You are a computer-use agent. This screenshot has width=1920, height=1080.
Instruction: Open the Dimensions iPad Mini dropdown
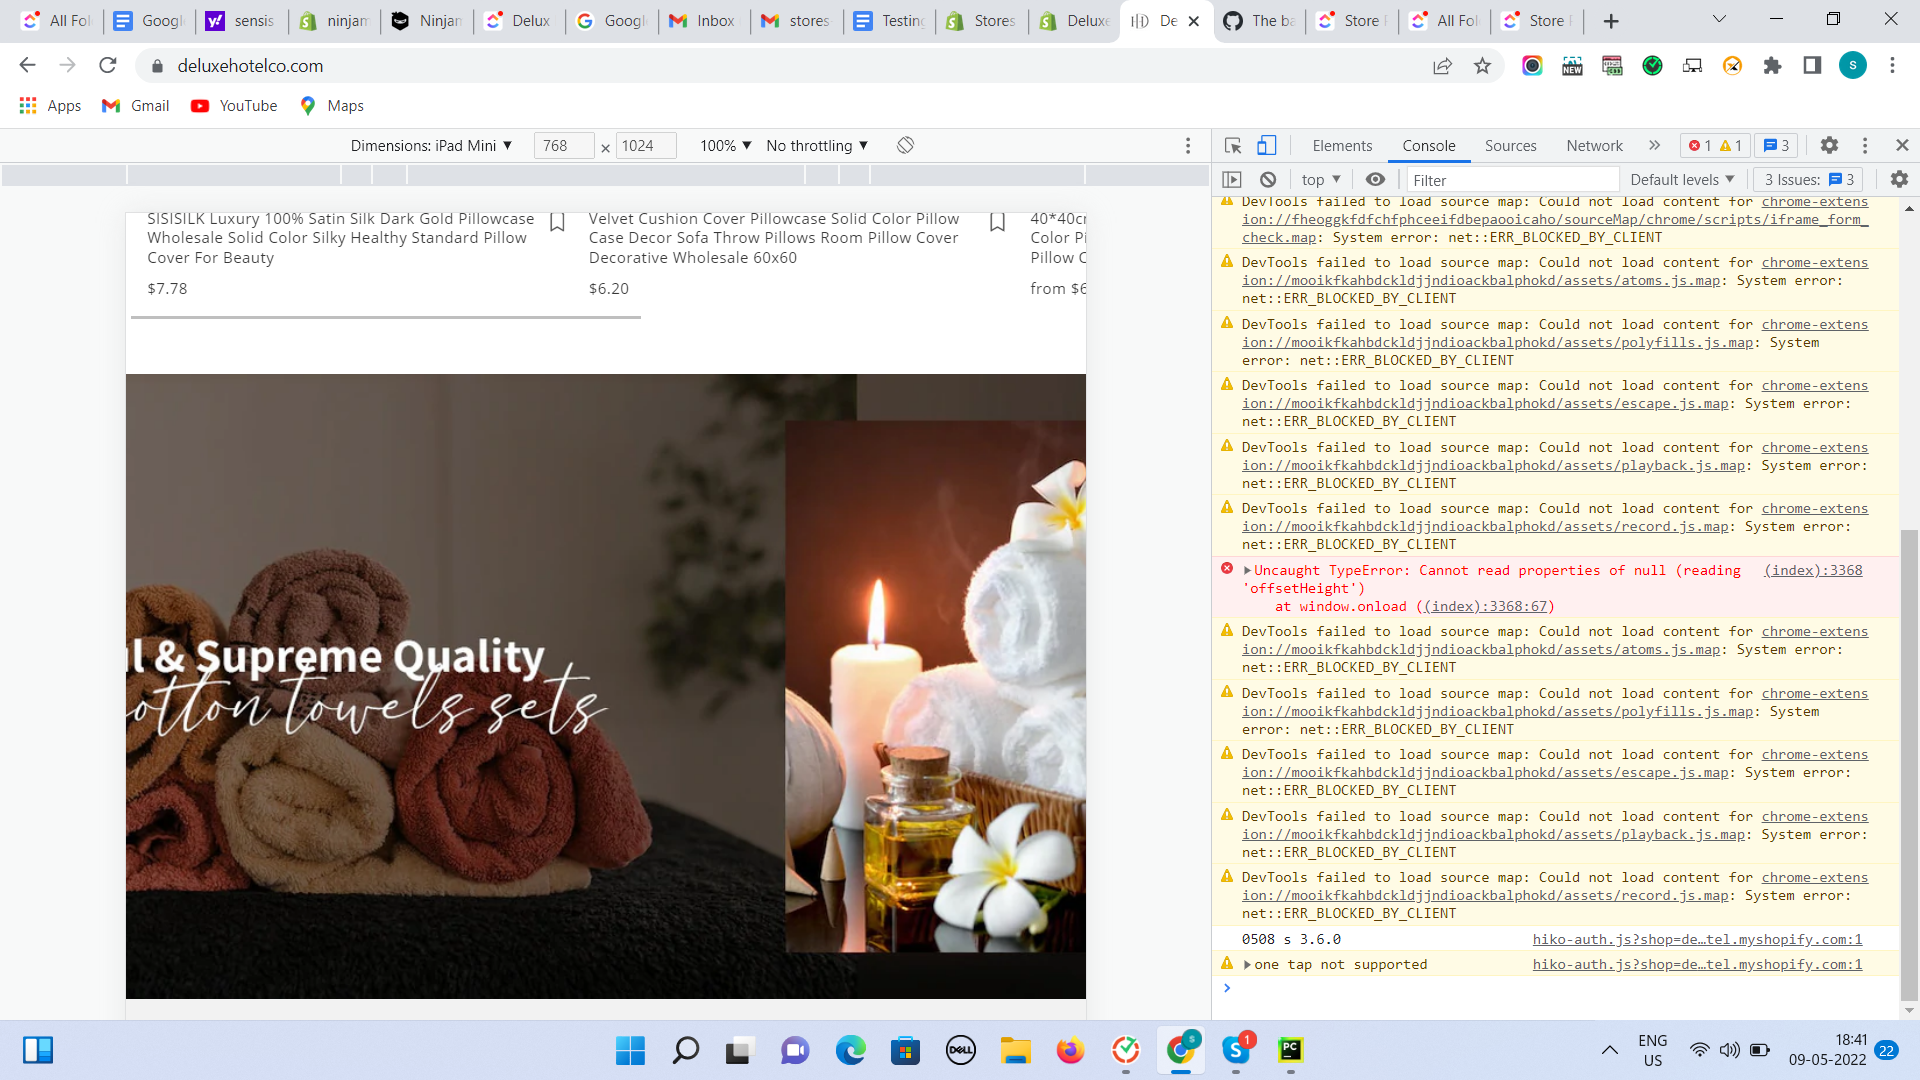click(x=431, y=146)
